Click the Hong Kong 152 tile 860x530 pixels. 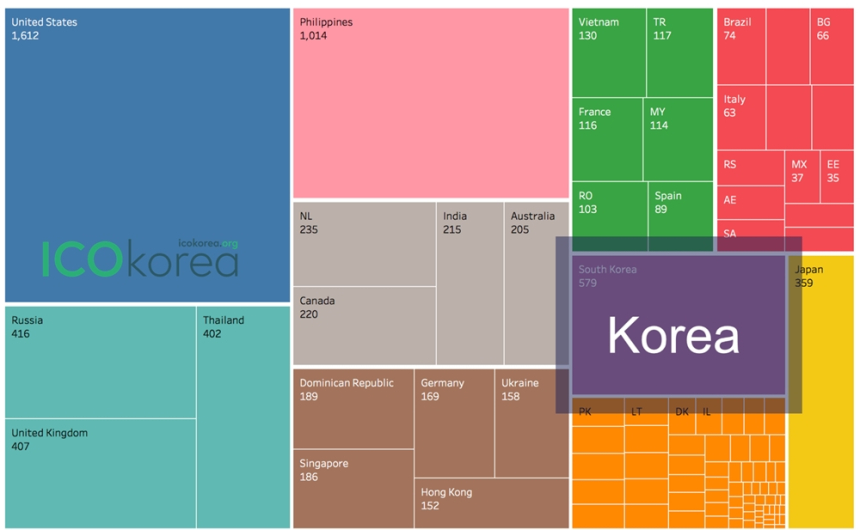click(x=492, y=503)
